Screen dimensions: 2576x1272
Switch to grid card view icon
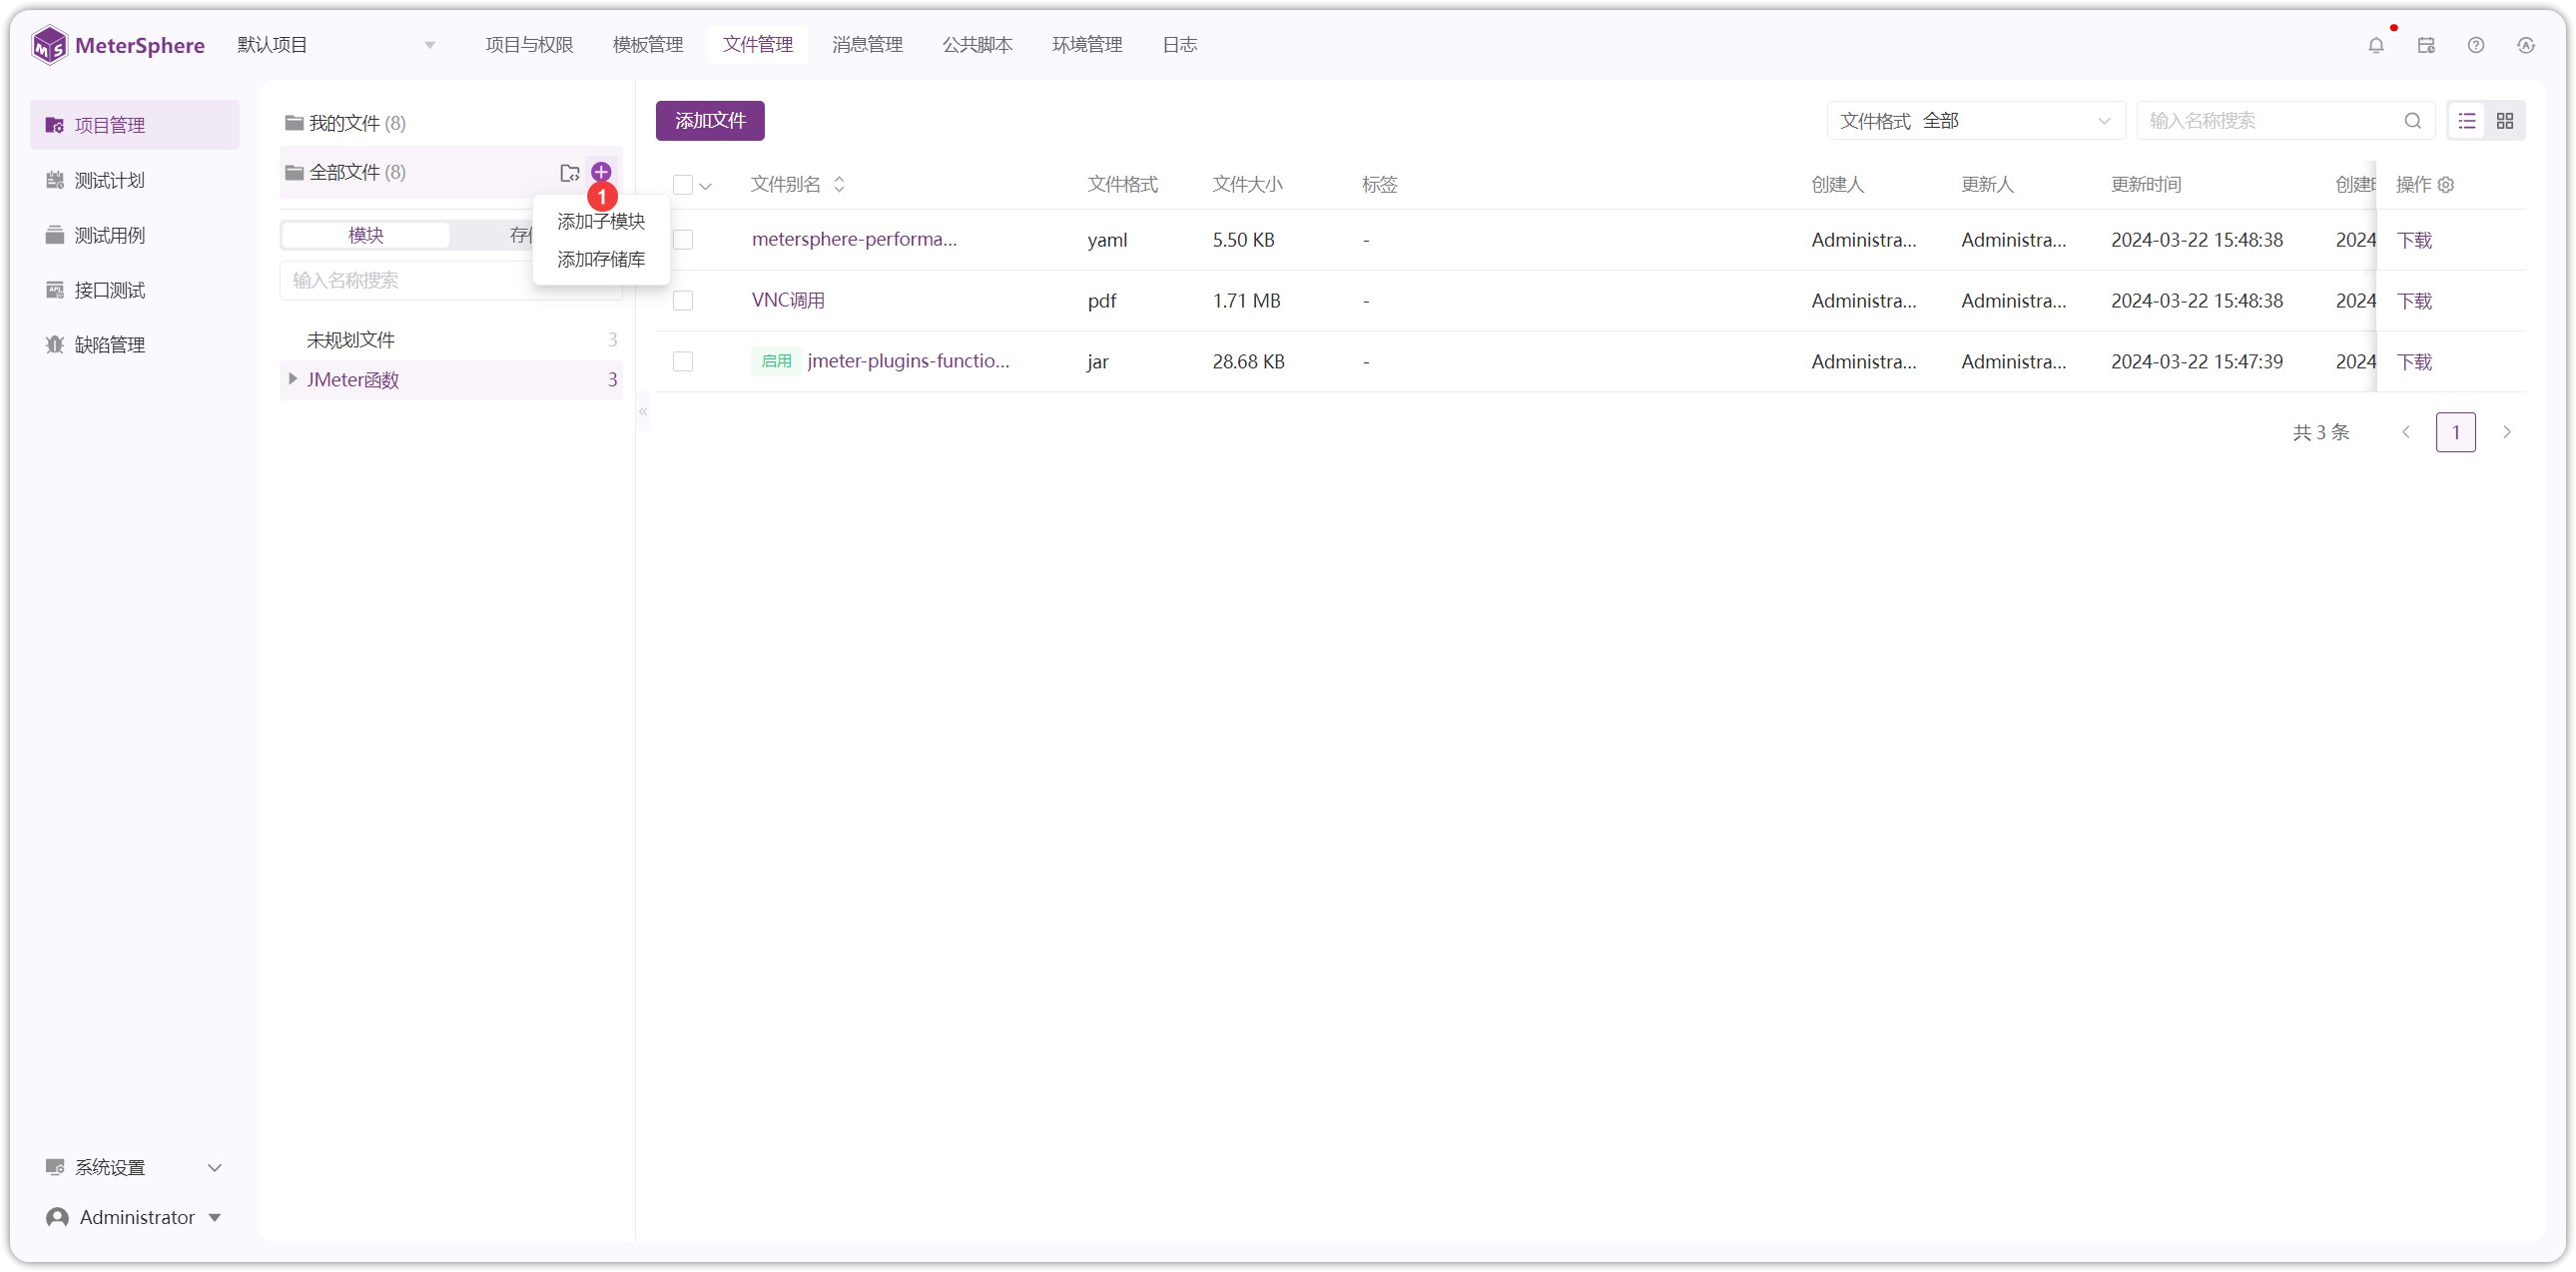(x=2505, y=121)
